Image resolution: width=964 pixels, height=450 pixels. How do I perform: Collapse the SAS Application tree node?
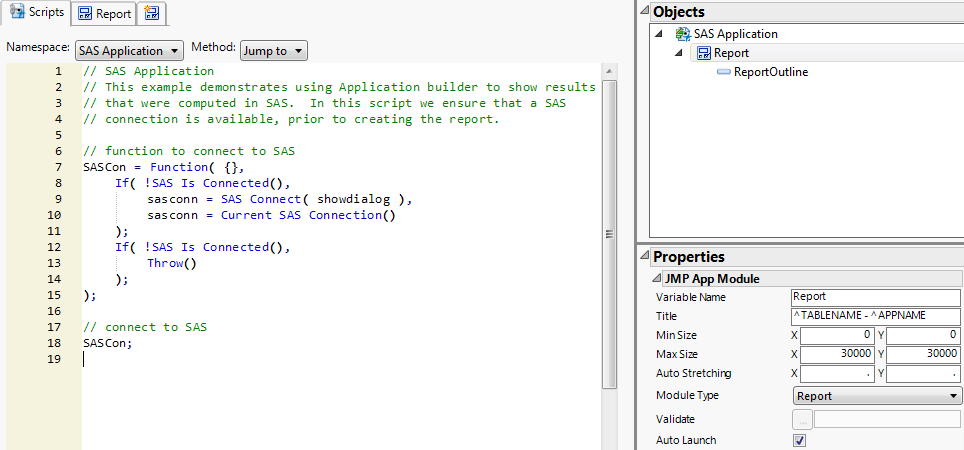click(x=659, y=34)
